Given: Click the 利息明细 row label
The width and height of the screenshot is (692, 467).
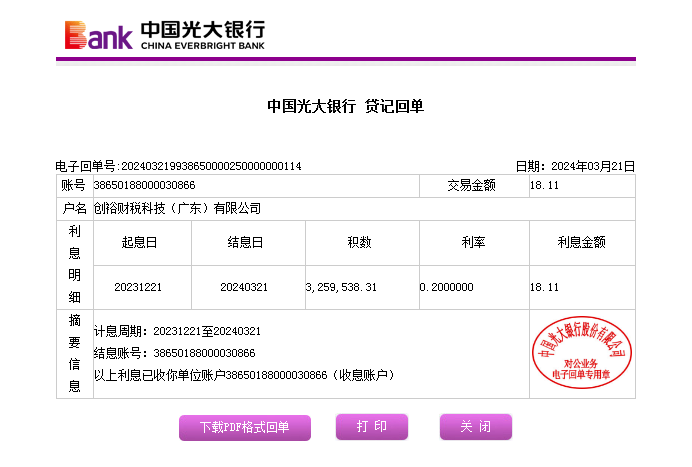Looking at the screenshot, I should (75, 264).
